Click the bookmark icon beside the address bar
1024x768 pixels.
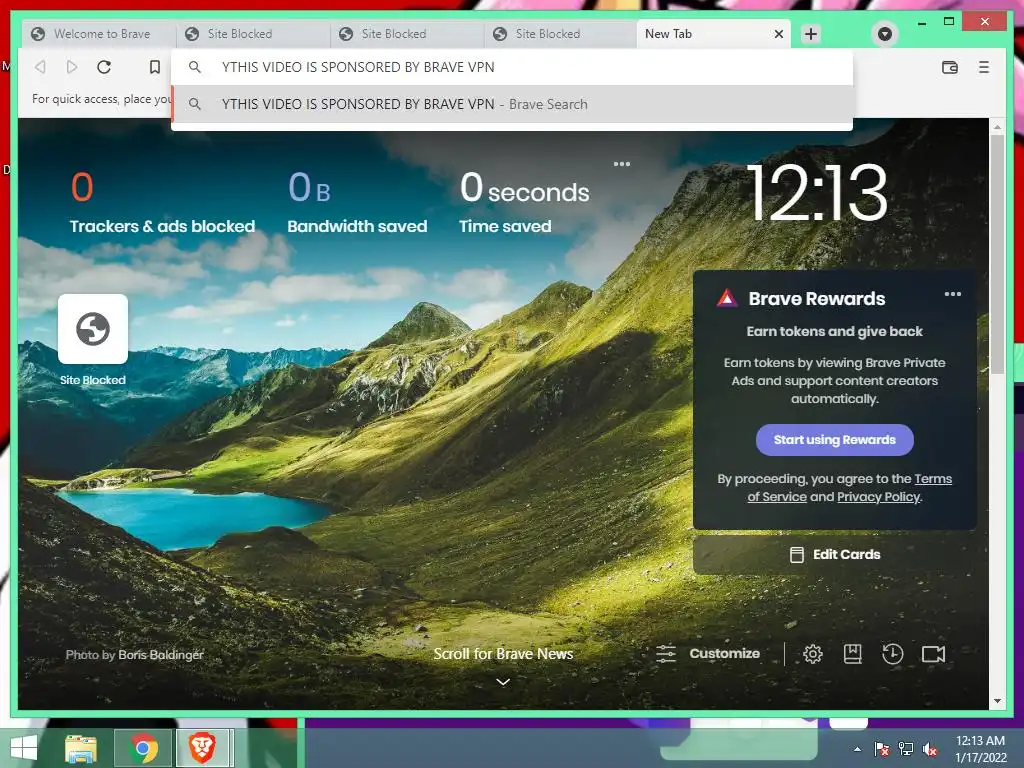tap(155, 67)
